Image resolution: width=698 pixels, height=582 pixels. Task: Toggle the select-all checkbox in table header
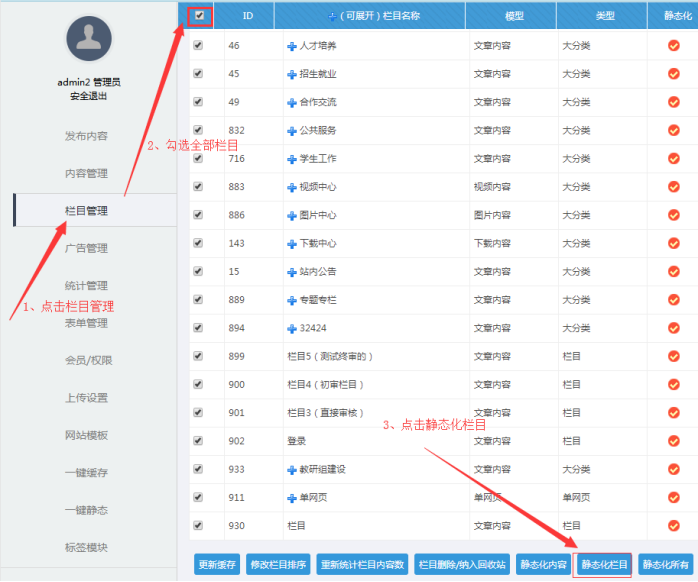click(199, 15)
